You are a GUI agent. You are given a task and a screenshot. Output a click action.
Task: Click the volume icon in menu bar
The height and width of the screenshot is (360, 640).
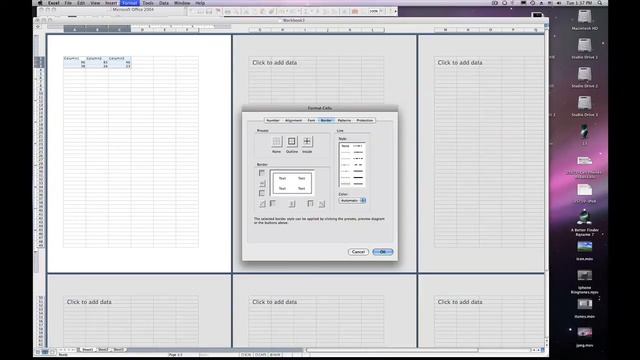pyautogui.click(x=559, y=3)
